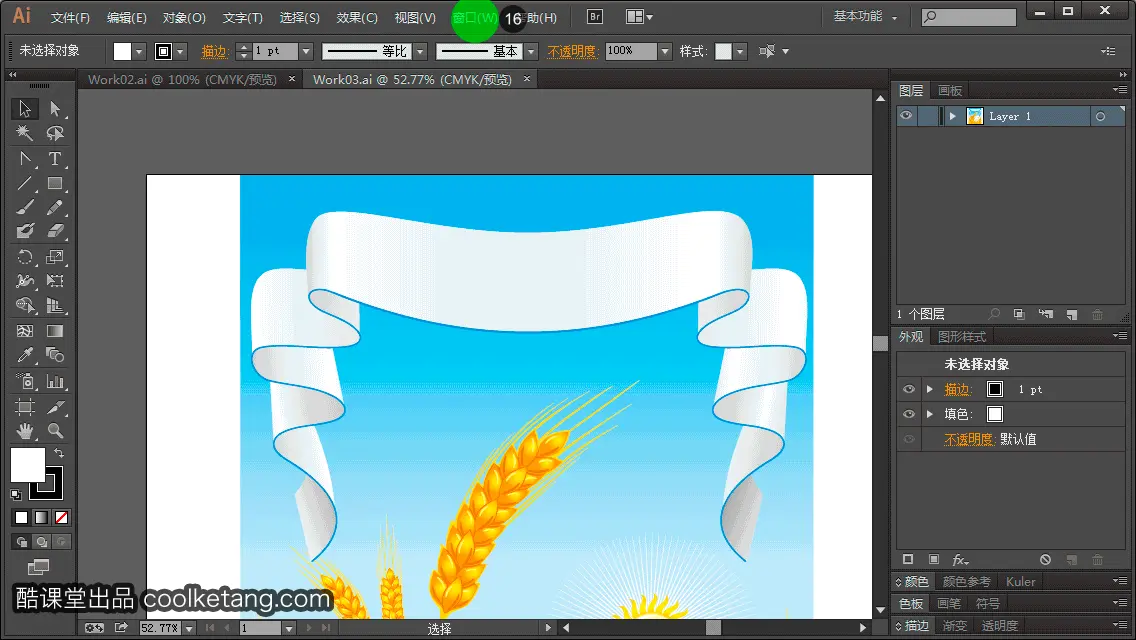1136x640 pixels.
Task: Switch to Work02.ai document tab
Action: 183,80
